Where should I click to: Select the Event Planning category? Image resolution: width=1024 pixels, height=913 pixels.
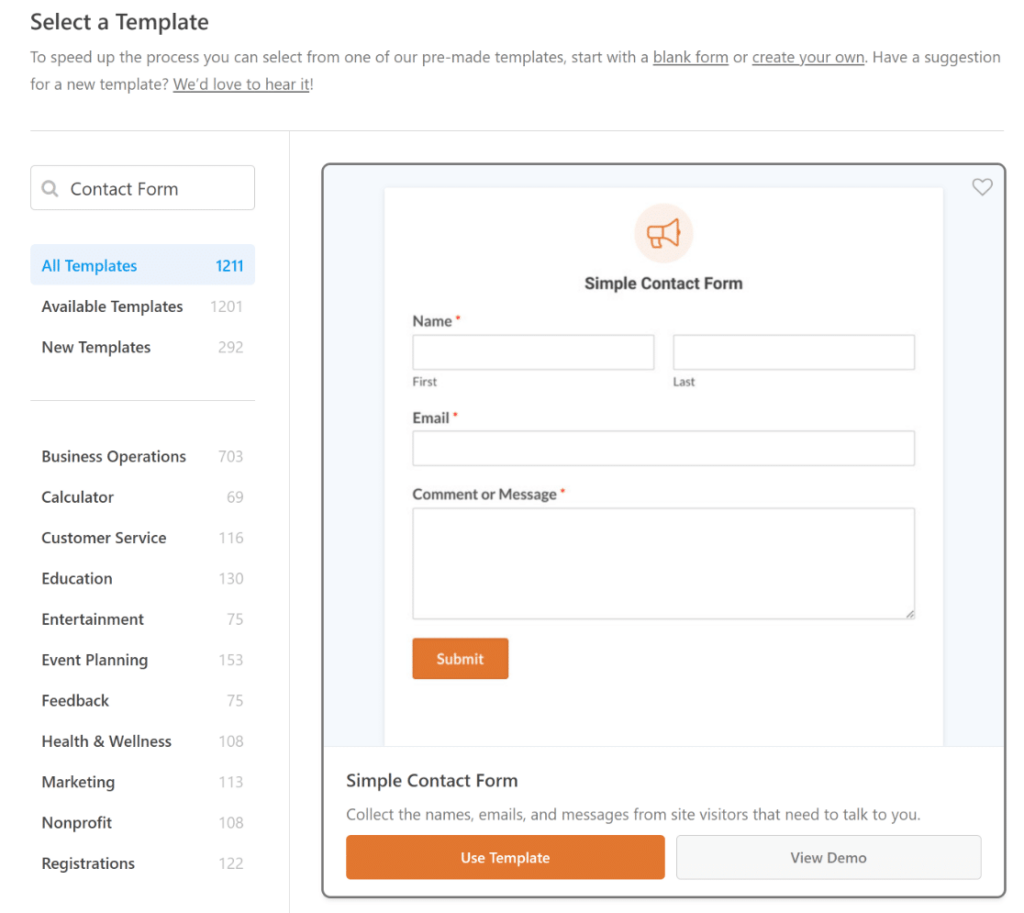pos(95,660)
